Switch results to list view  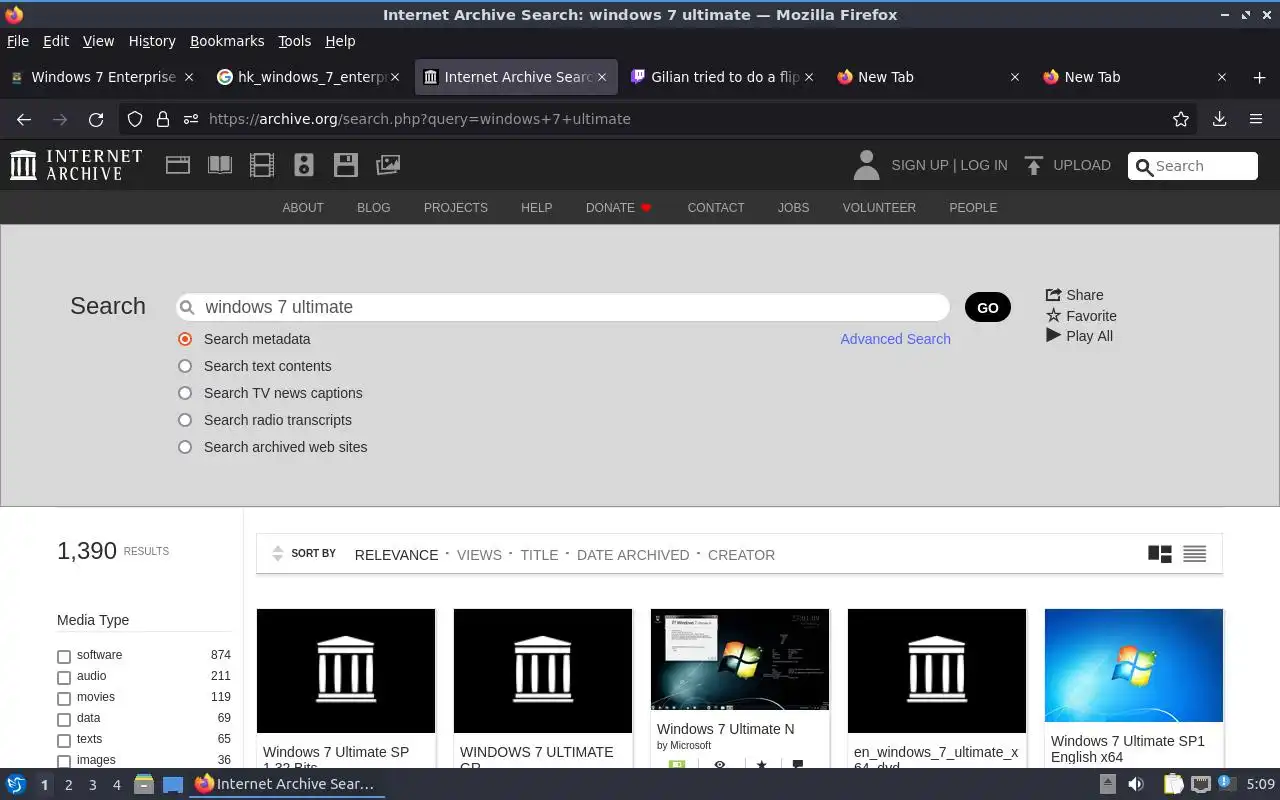point(1194,554)
